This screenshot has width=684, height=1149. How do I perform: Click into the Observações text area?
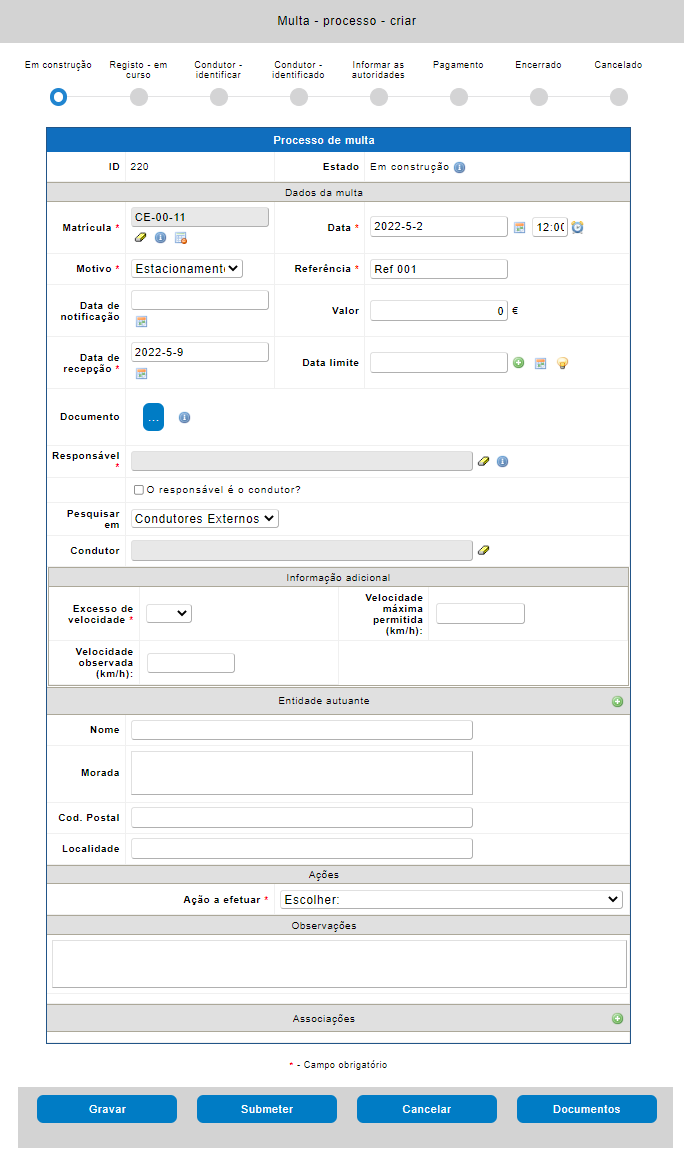(339, 963)
